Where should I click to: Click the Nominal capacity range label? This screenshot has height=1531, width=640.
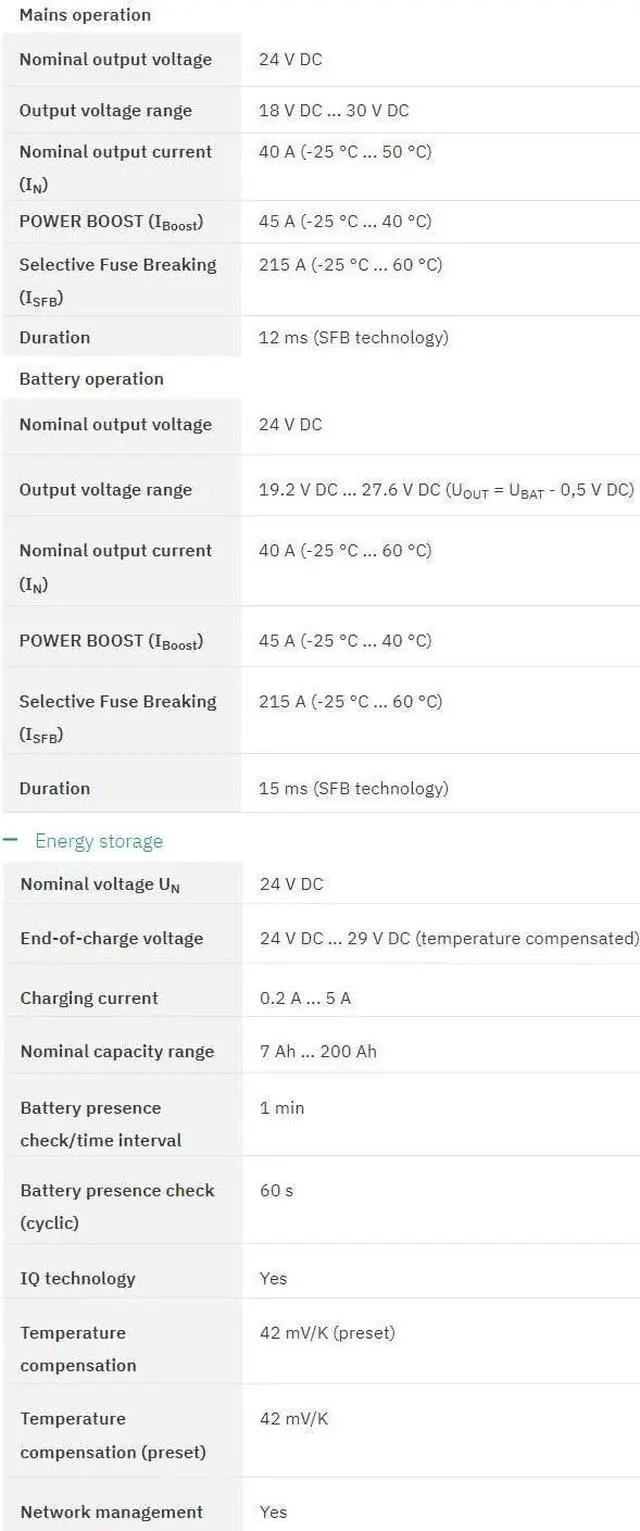tap(117, 1051)
